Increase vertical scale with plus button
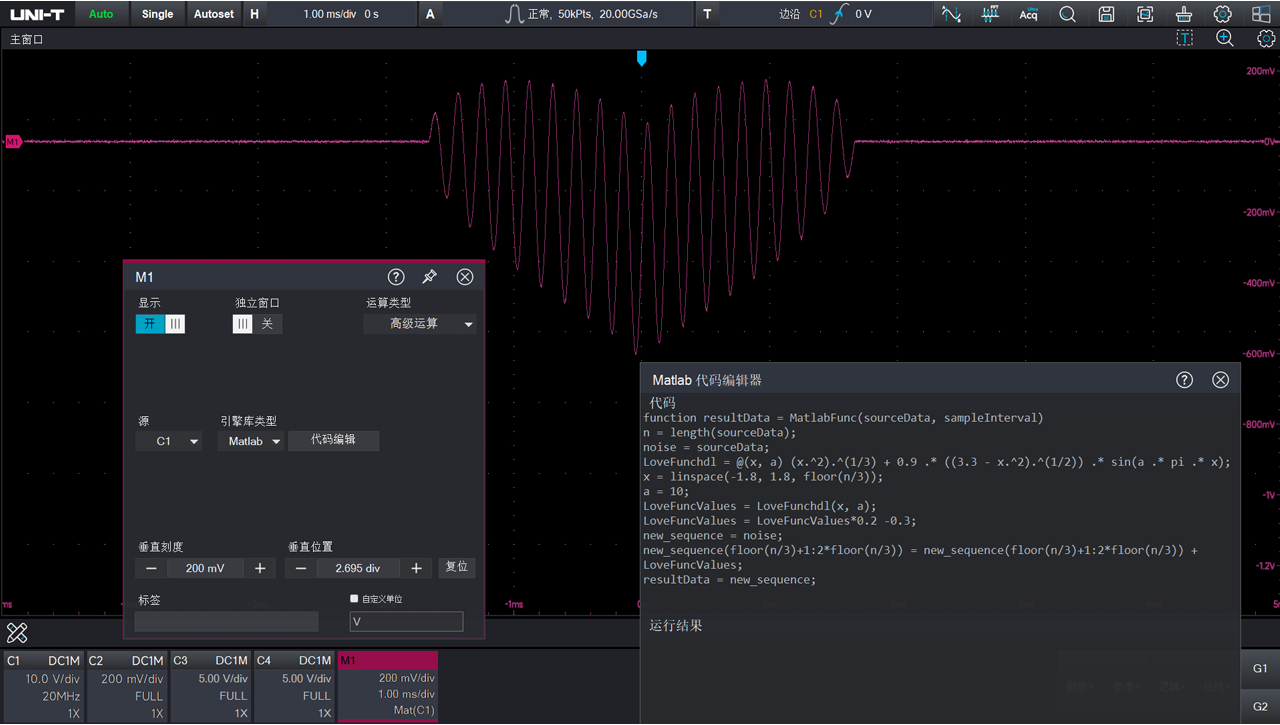Viewport: 1280px width, 725px height. [x=260, y=568]
